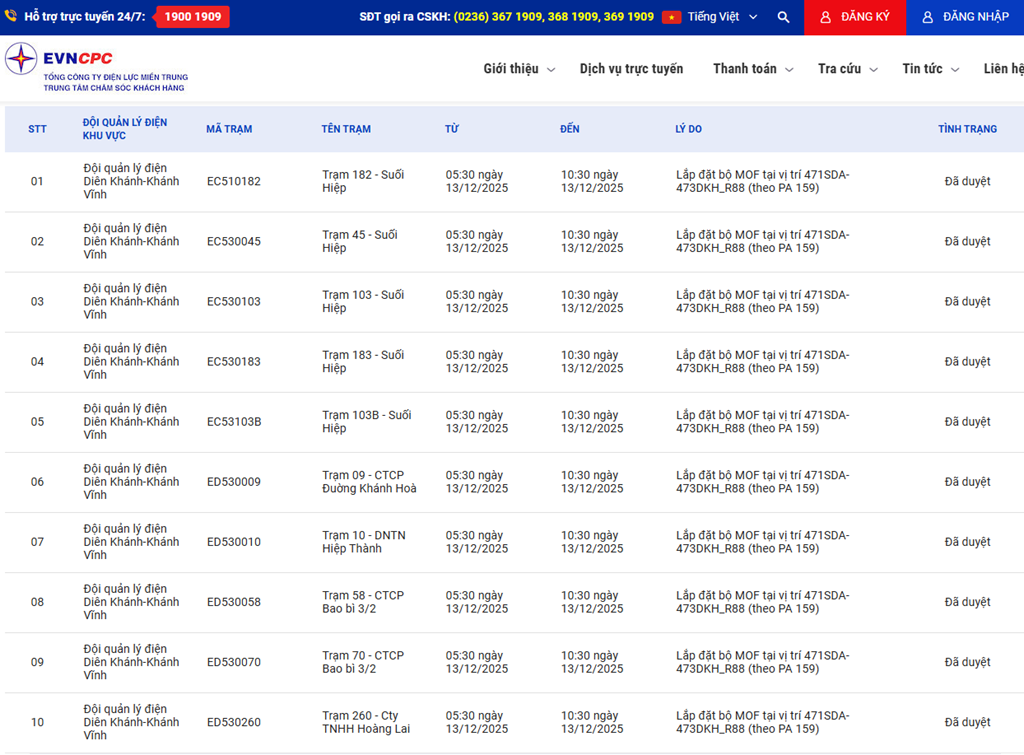Call hotline 1900 1909 button

193,17
